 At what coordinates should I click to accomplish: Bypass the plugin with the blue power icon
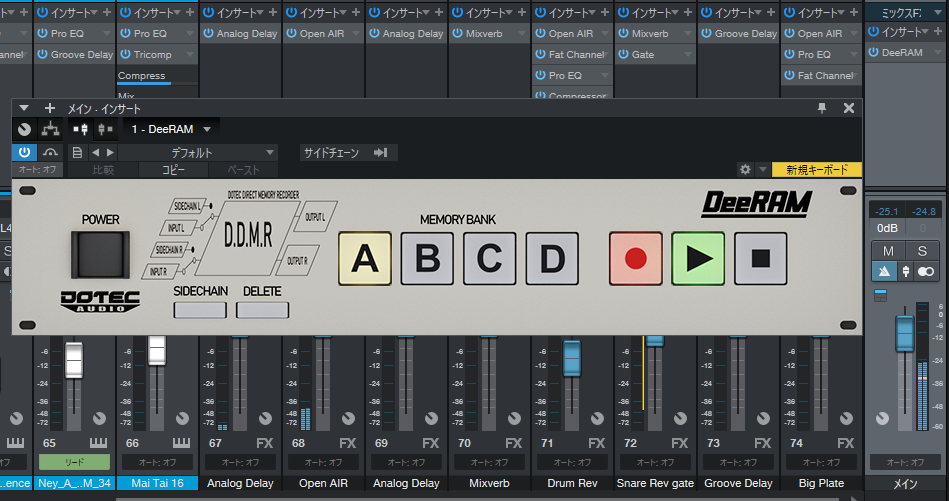point(24,152)
